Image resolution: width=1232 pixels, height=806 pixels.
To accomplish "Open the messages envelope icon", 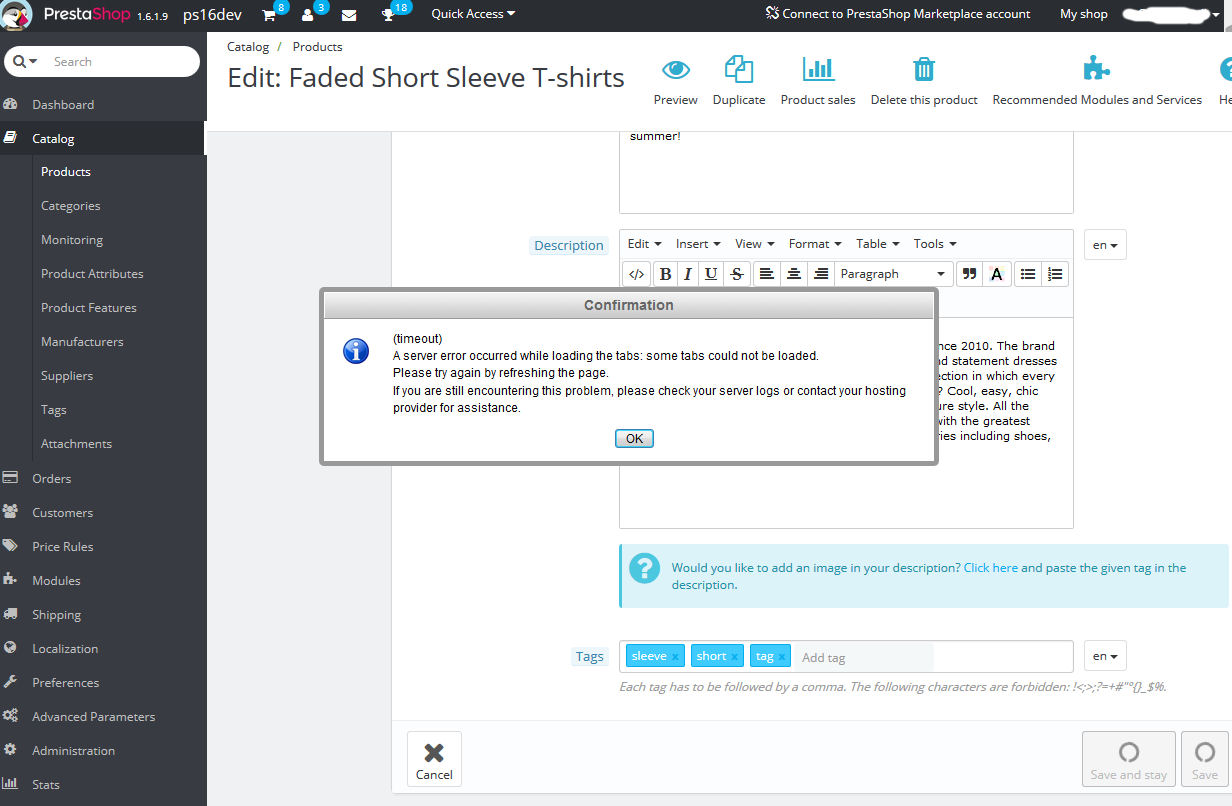I will tap(349, 15).
